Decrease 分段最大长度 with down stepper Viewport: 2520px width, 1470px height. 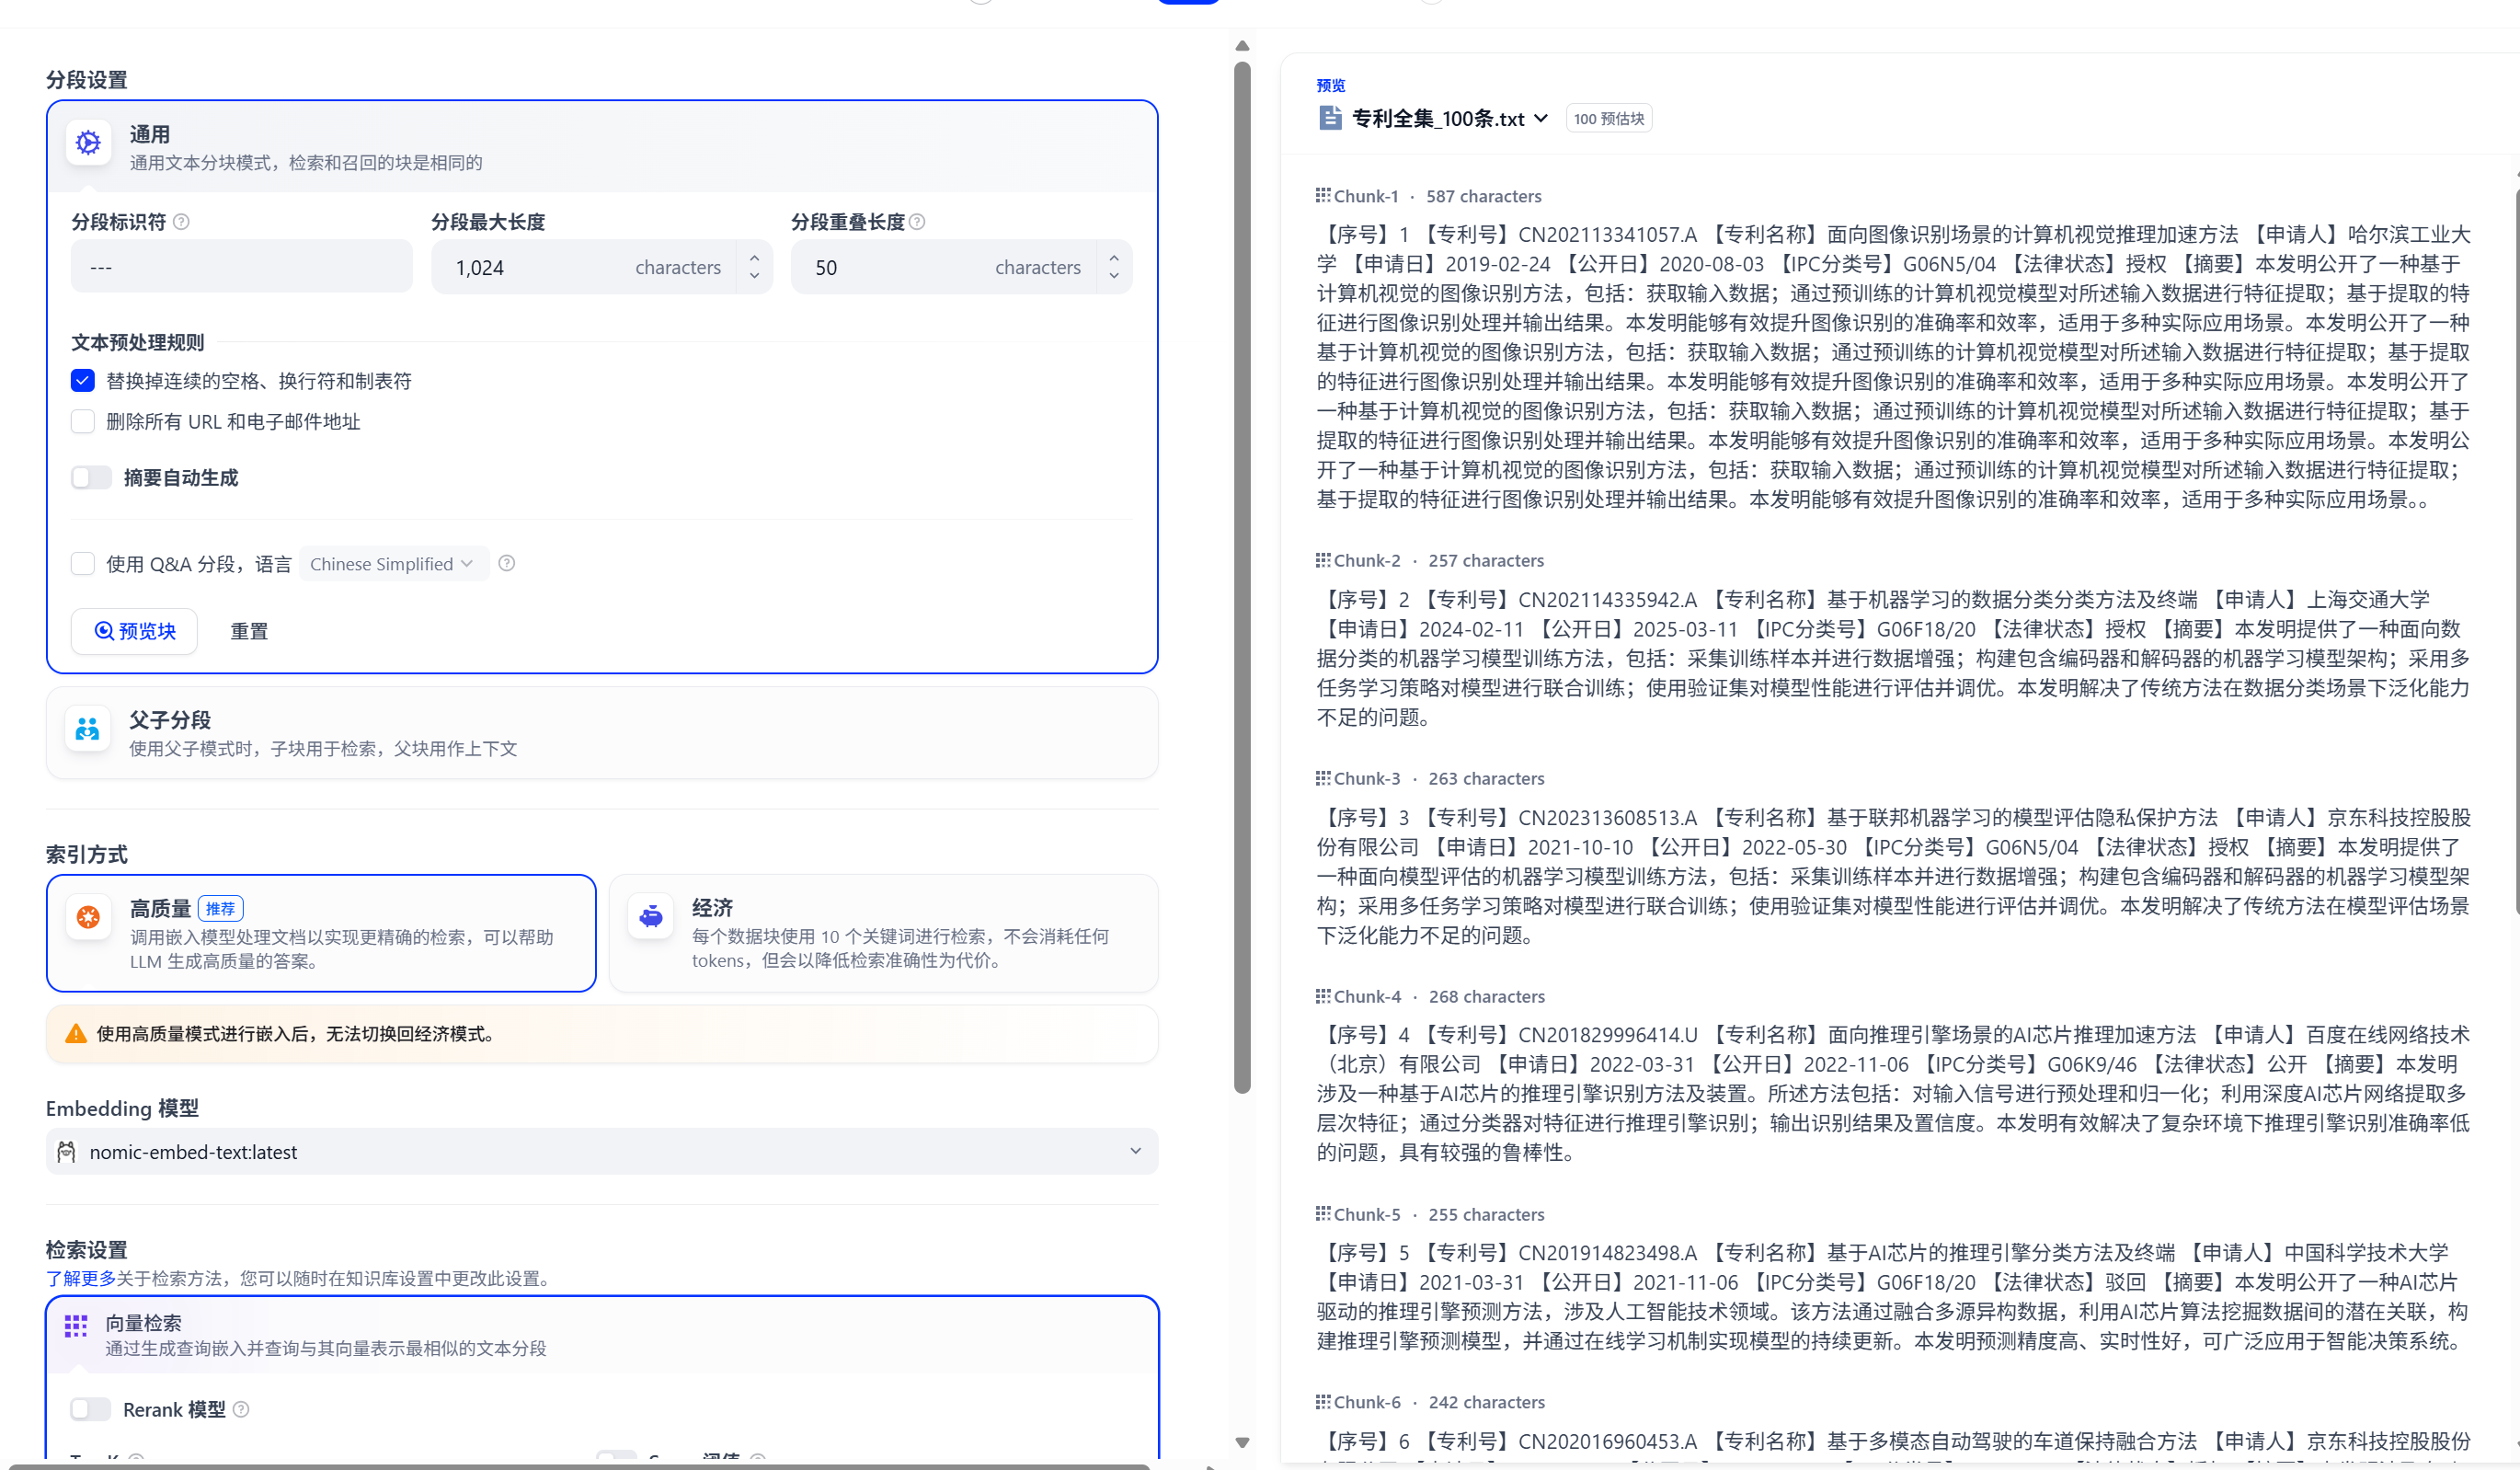tap(754, 276)
